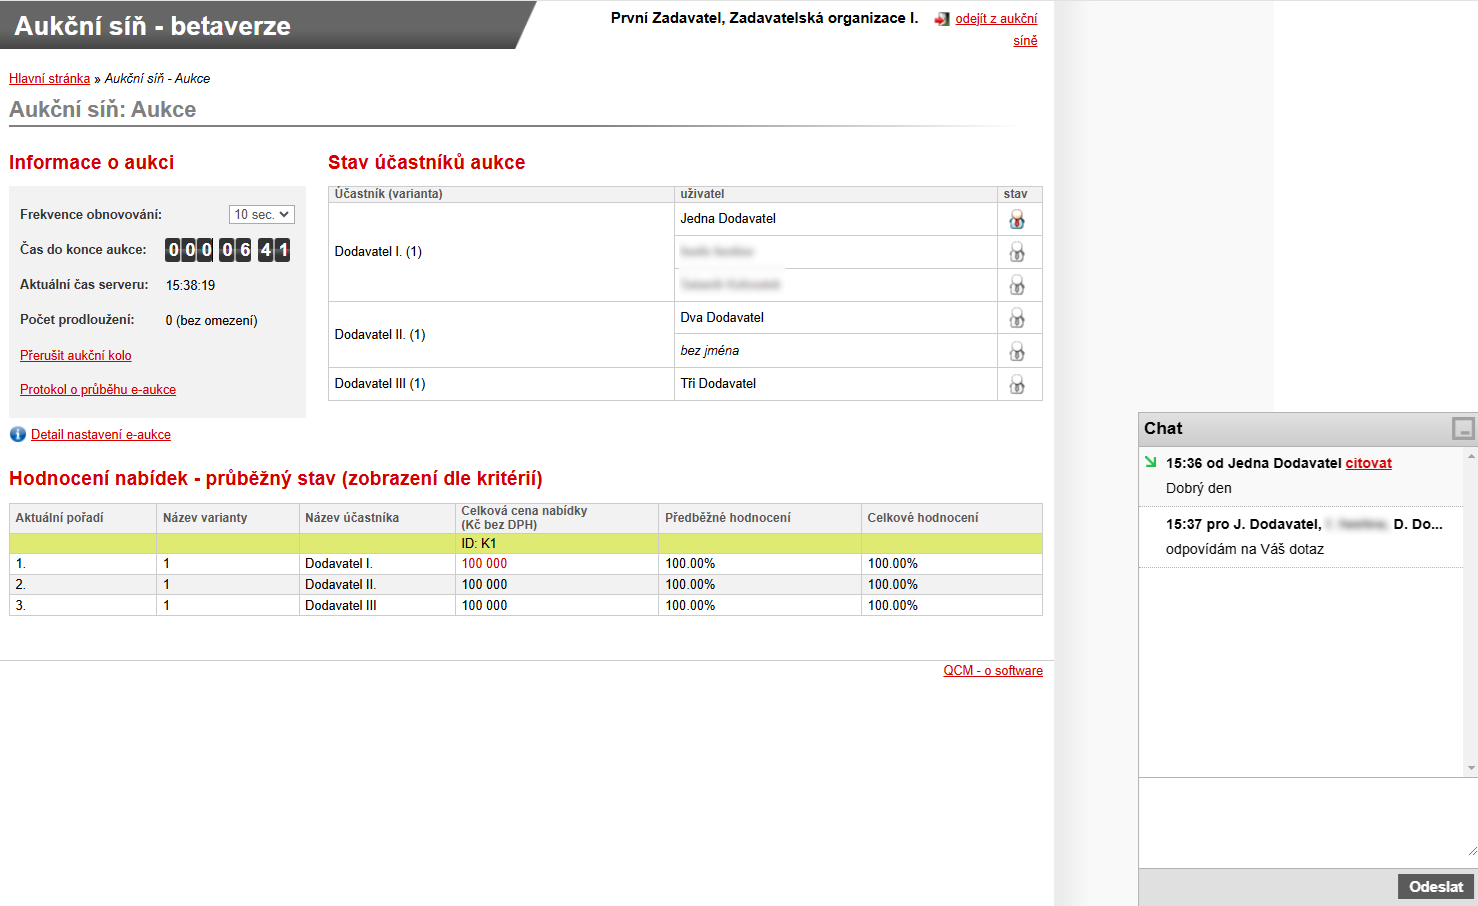
Task: Minimize the Chat panel
Action: pyautogui.click(x=1463, y=429)
